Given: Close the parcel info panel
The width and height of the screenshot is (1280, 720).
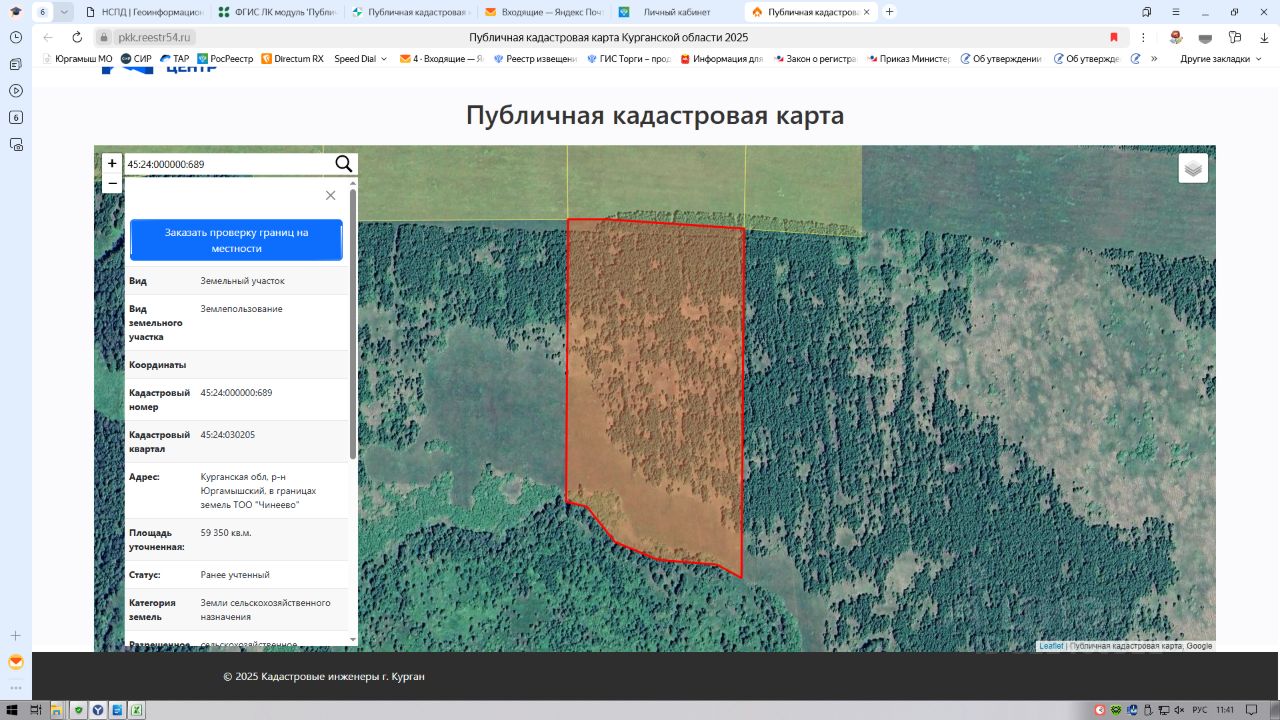Looking at the screenshot, I should pos(330,195).
